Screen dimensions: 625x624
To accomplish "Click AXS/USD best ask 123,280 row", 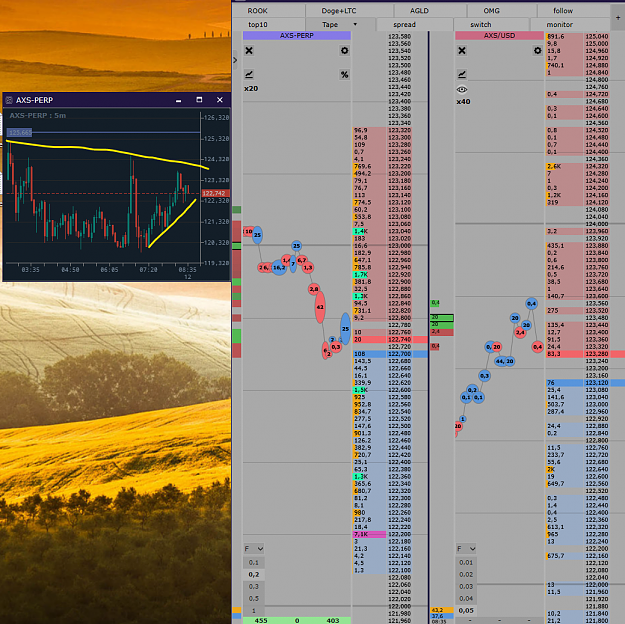I will tap(585, 354).
